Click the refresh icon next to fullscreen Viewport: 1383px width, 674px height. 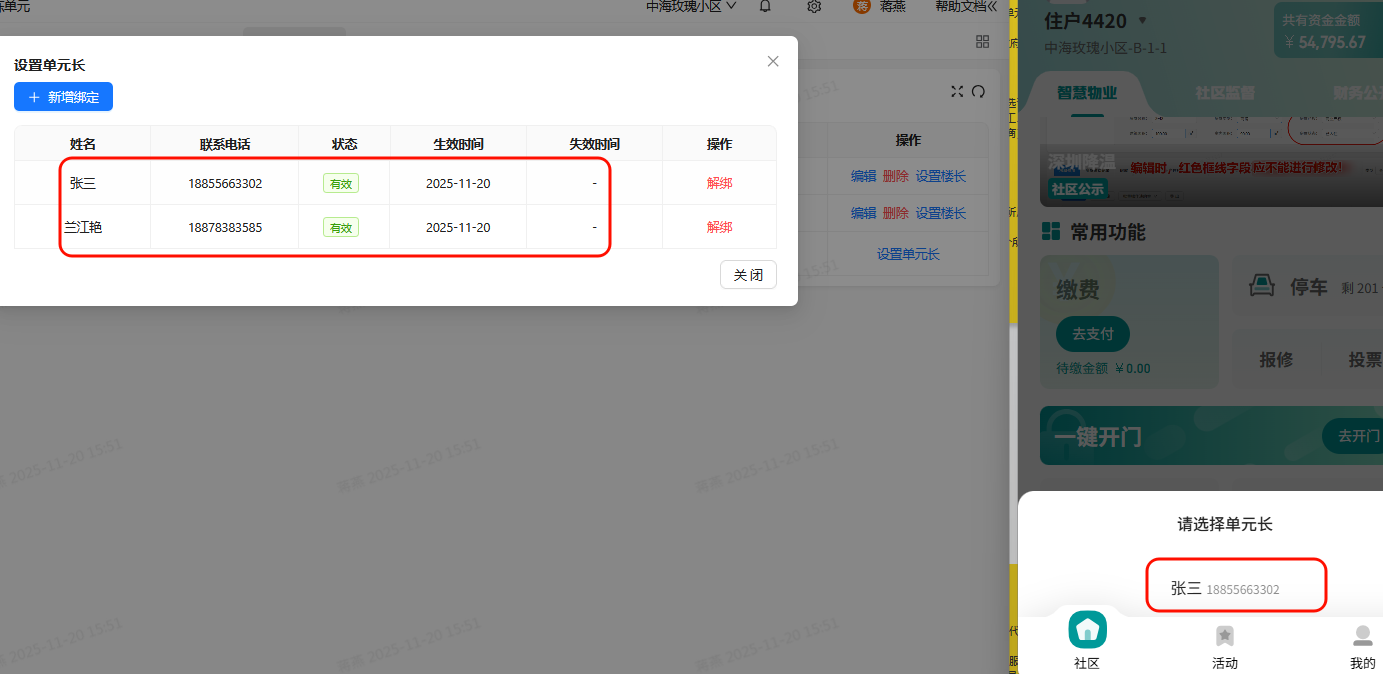pos(978,91)
